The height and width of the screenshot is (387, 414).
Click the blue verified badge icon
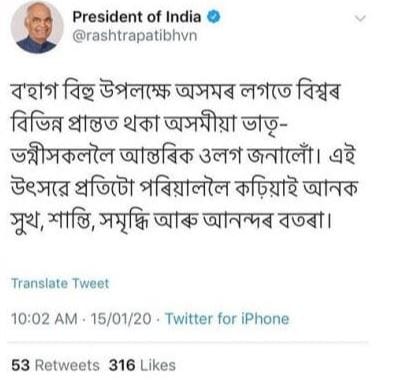point(214,17)
